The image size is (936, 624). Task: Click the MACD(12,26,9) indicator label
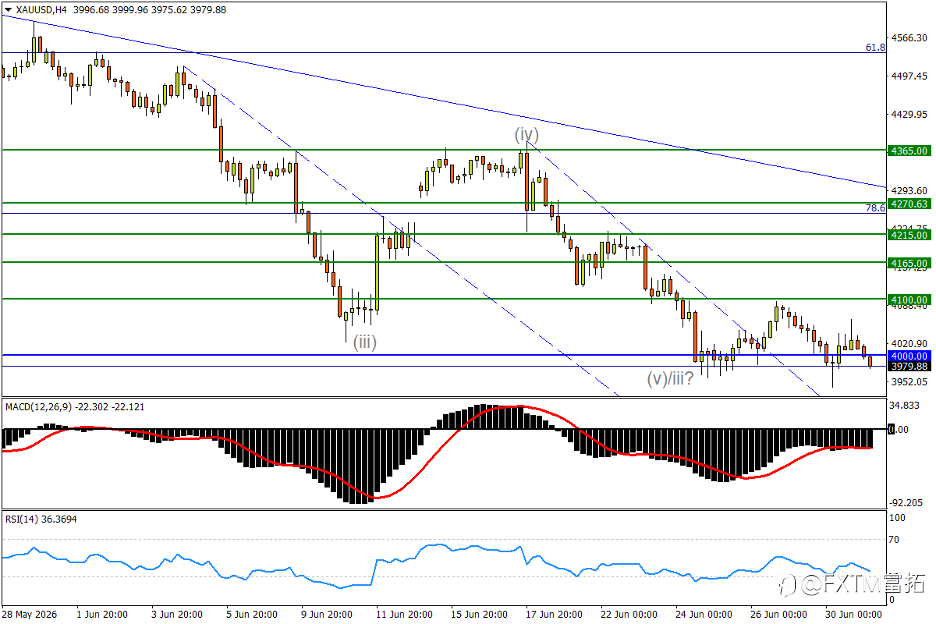76,407
